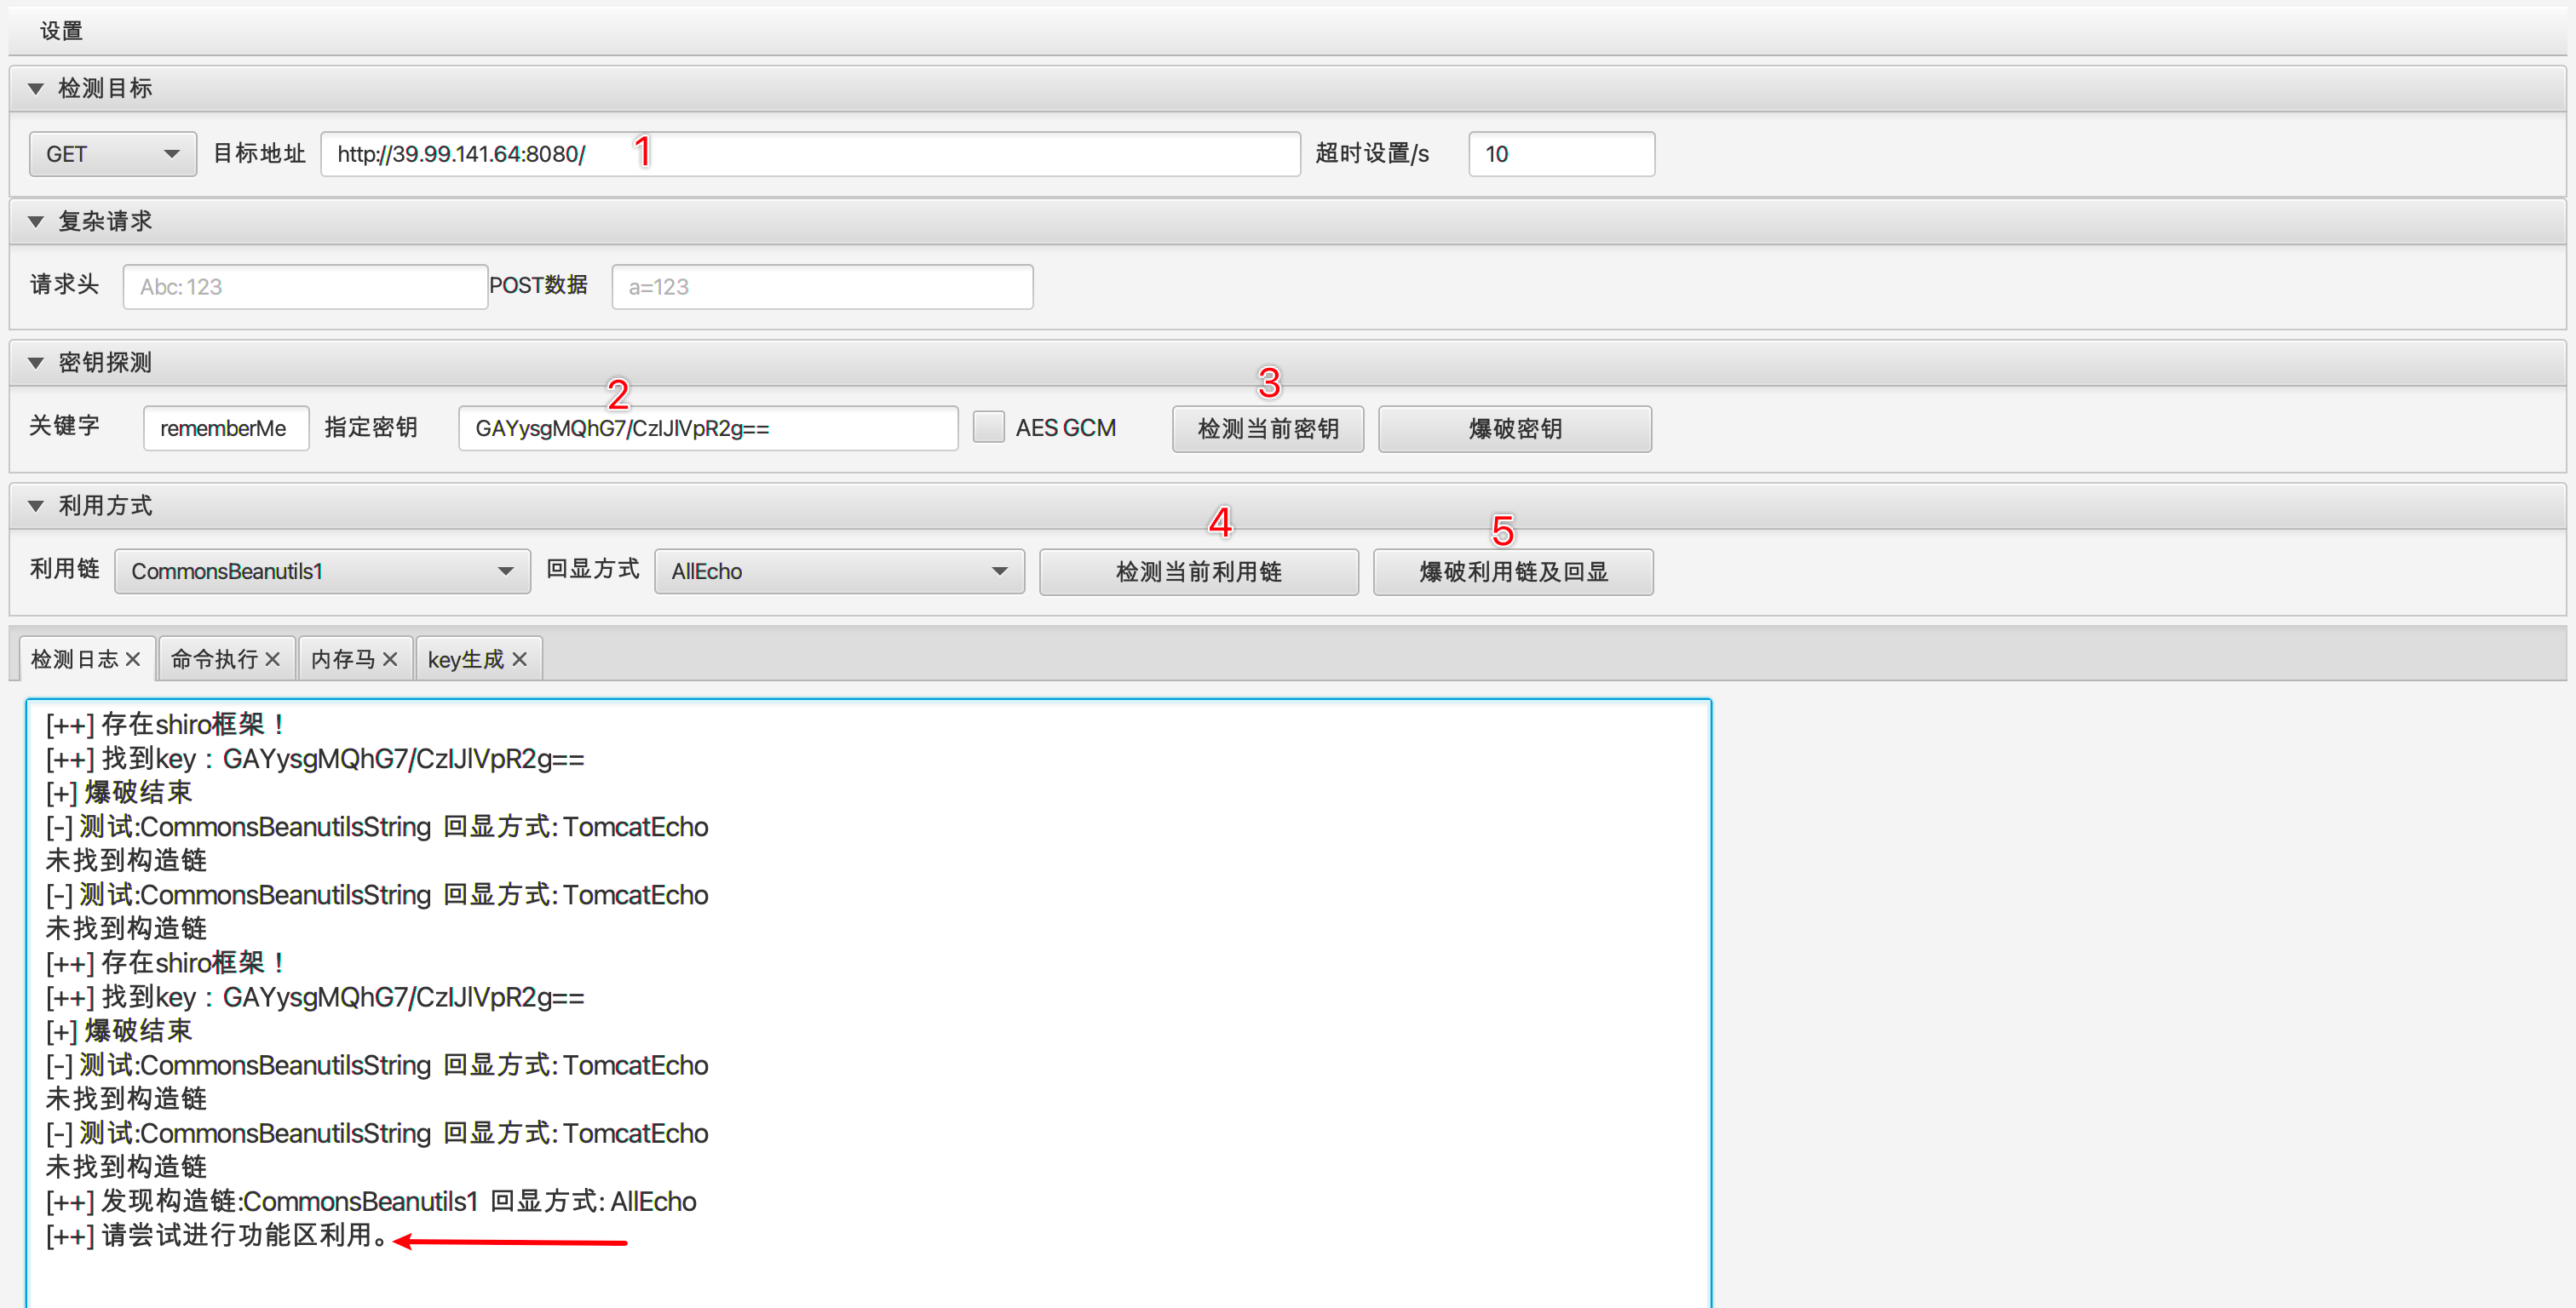
Task: Close the key生成 tab X icon
Action: pos(519,659)
